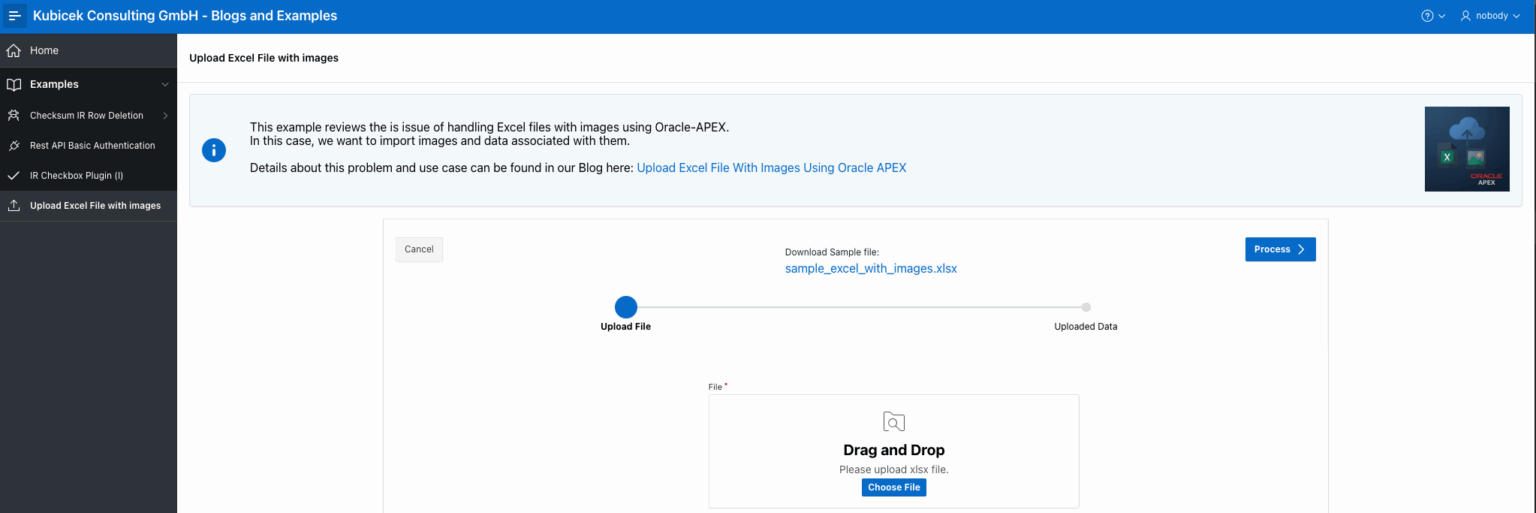
Task: Click the 'Upload File' step label
Action: [626, 327]
